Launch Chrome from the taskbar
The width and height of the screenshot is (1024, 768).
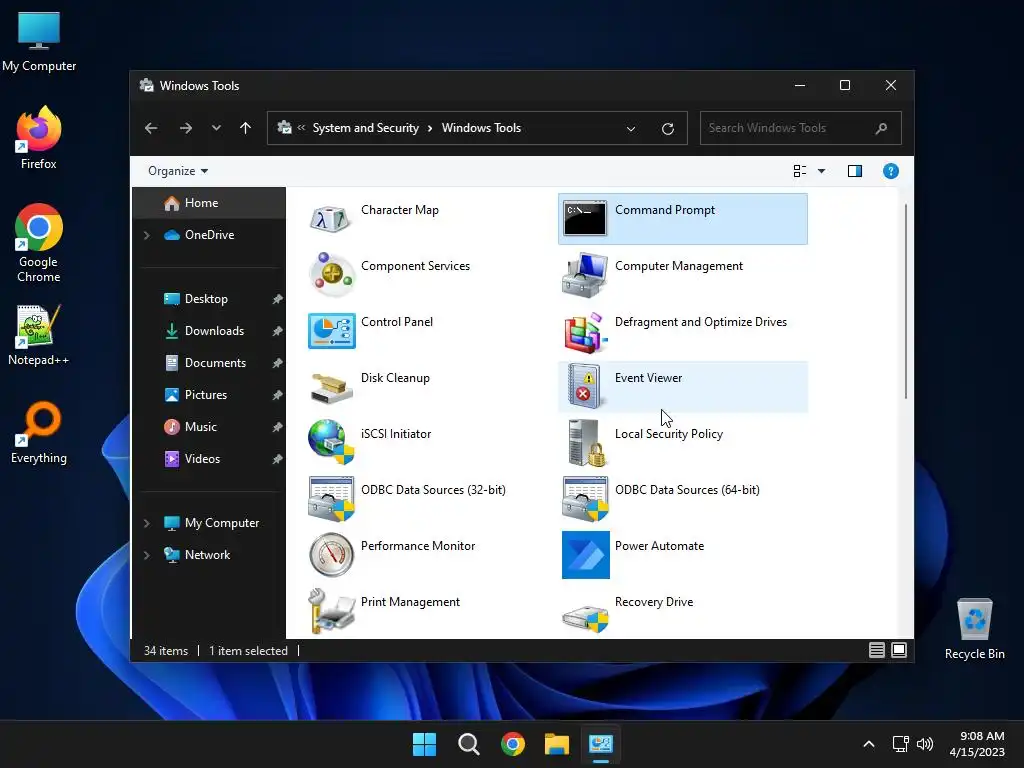coord(513,744)
